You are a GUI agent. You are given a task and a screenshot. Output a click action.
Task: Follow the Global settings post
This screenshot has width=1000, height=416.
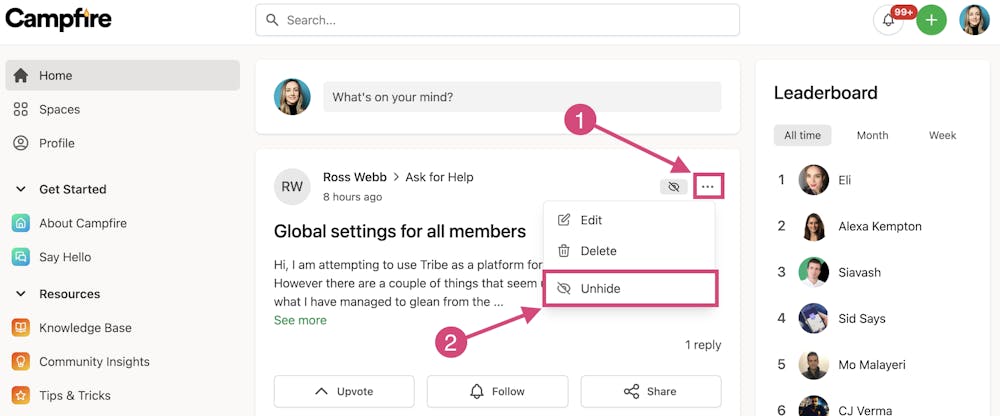pyautogui.click(x=497, y=391)
